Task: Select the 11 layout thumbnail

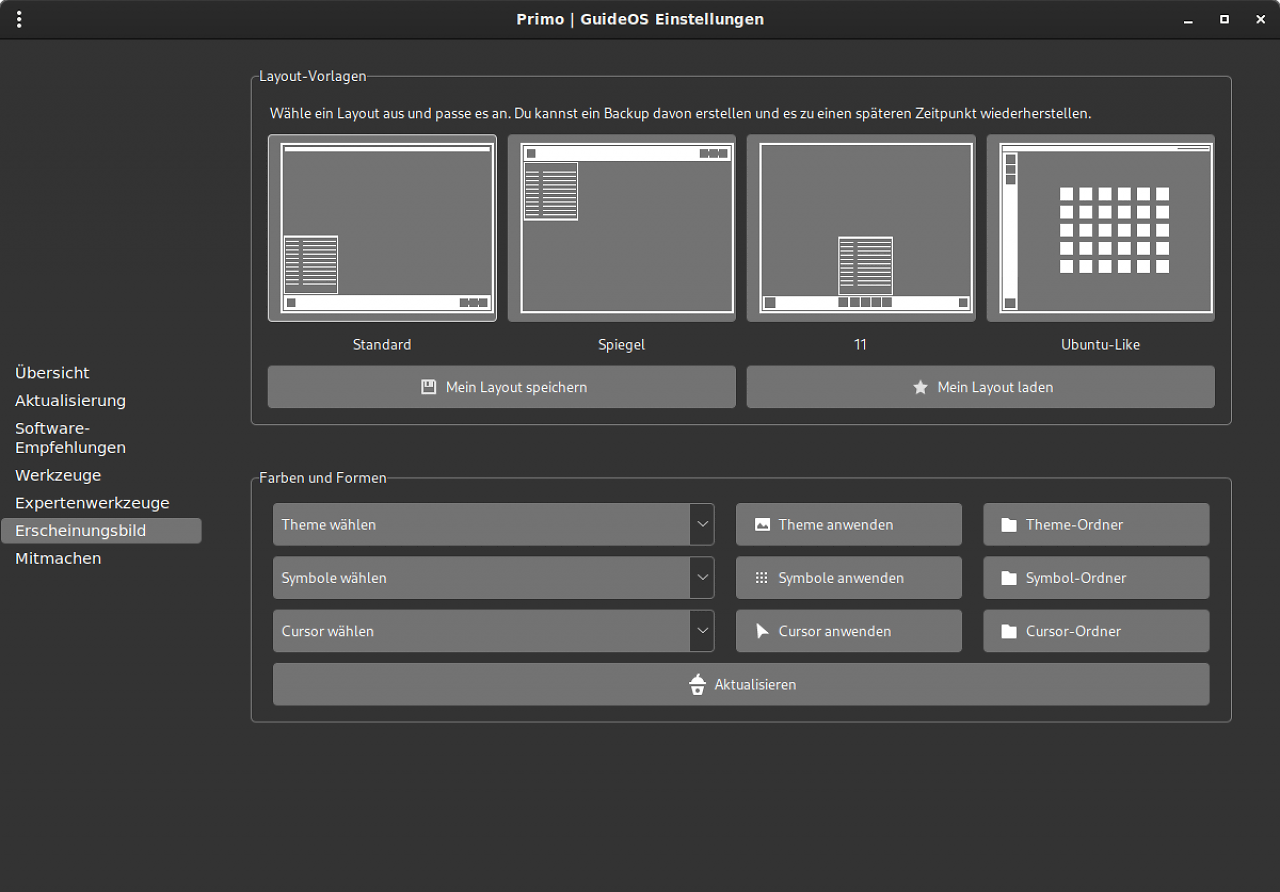Action: pyautogui.click(x=861, y=228)
